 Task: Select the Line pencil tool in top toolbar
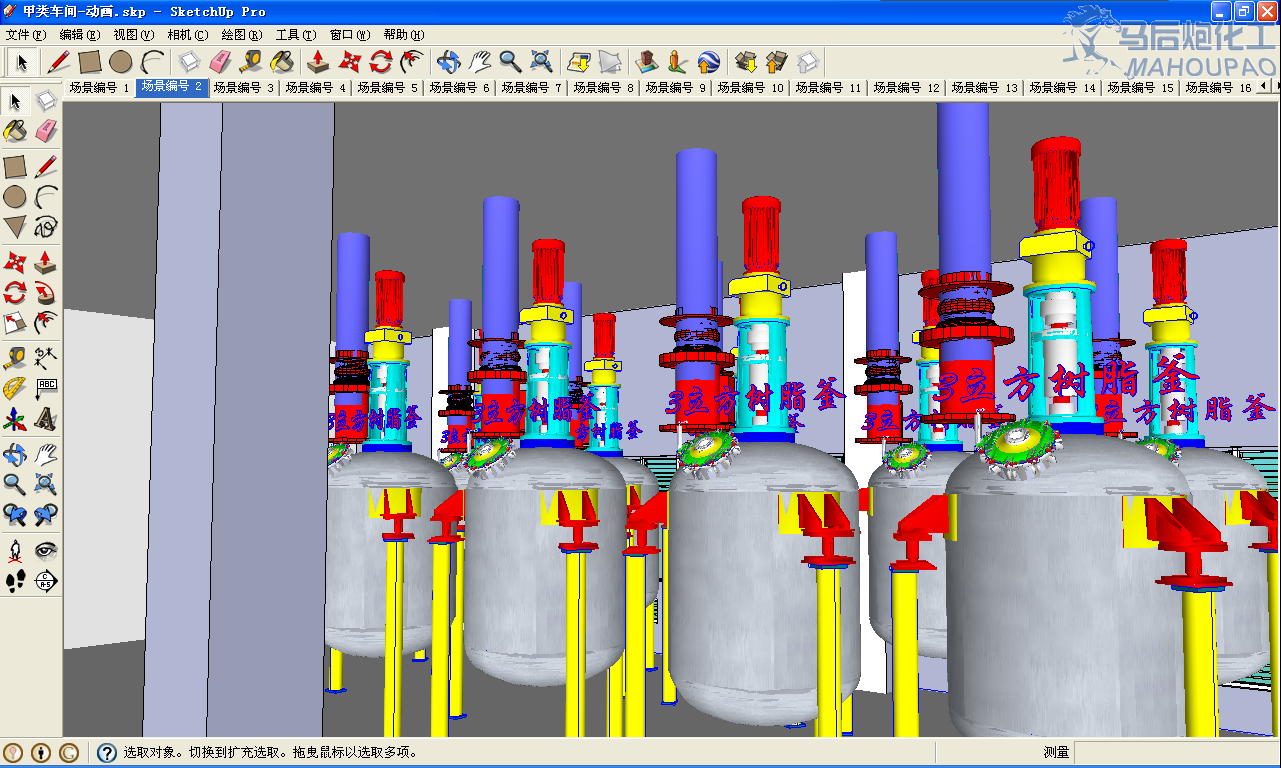(59, 62)
